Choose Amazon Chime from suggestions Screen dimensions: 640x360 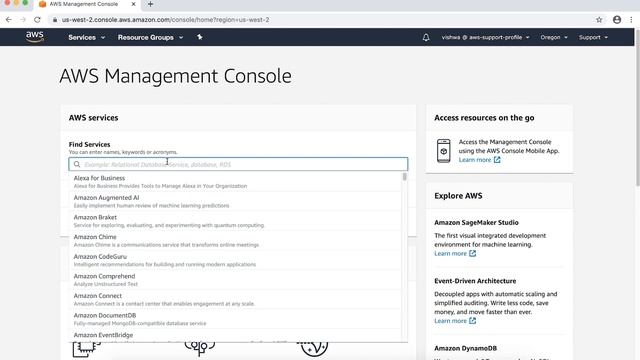235,240
